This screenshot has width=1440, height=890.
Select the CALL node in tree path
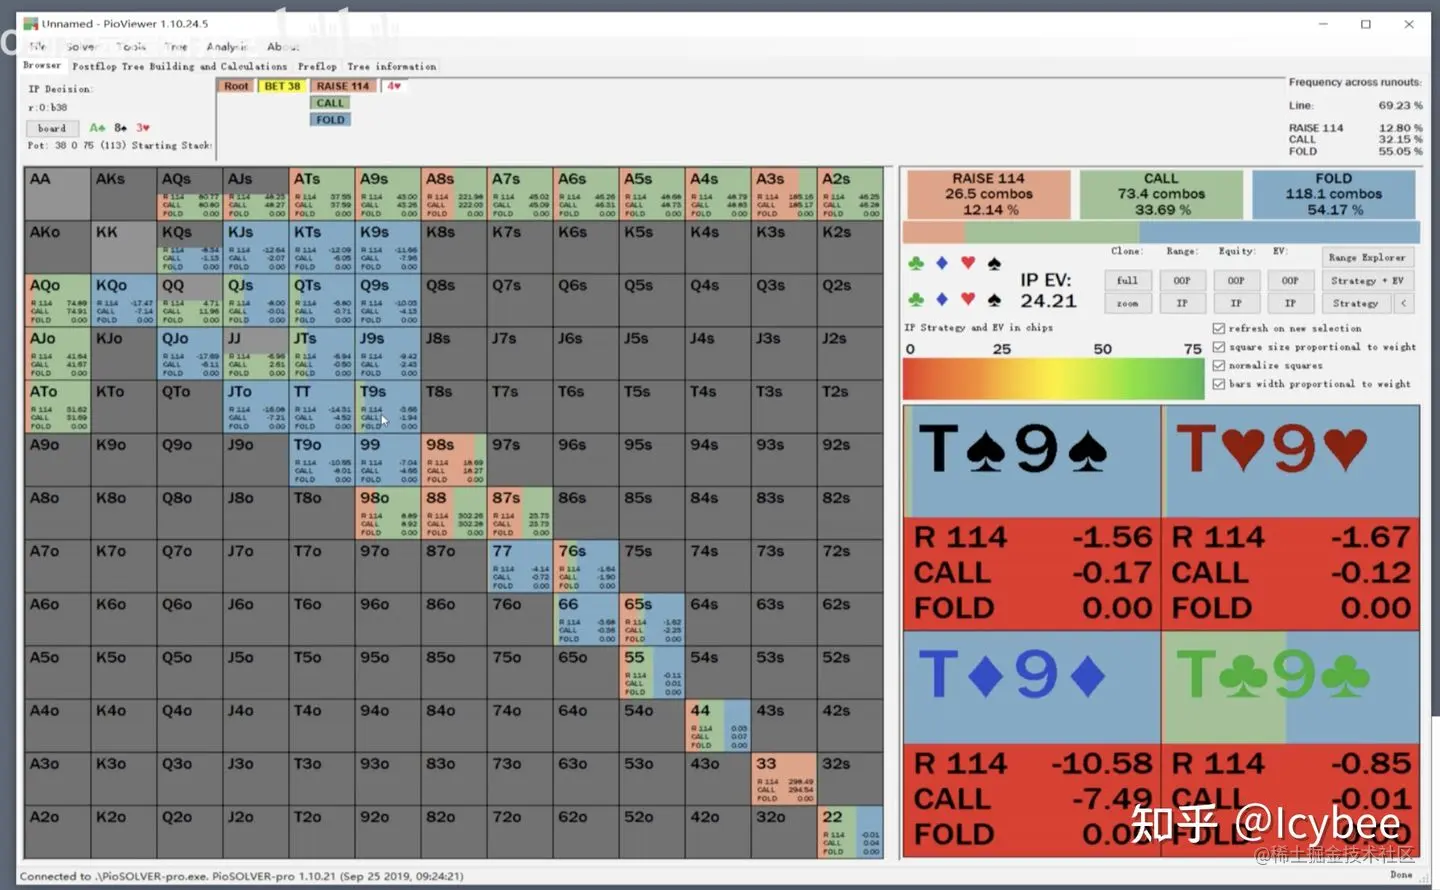click(330, 103)
